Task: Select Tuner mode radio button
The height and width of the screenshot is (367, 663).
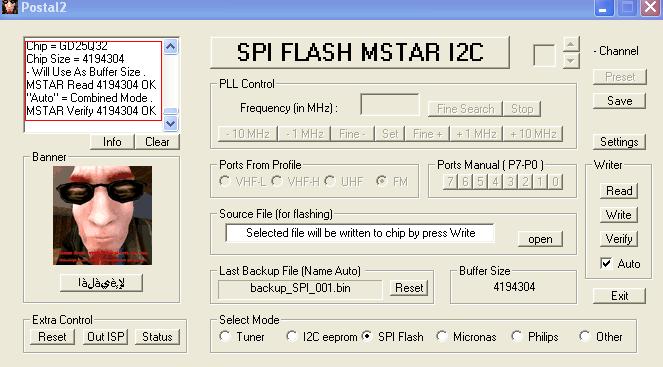Action: (x=225, y=337)
